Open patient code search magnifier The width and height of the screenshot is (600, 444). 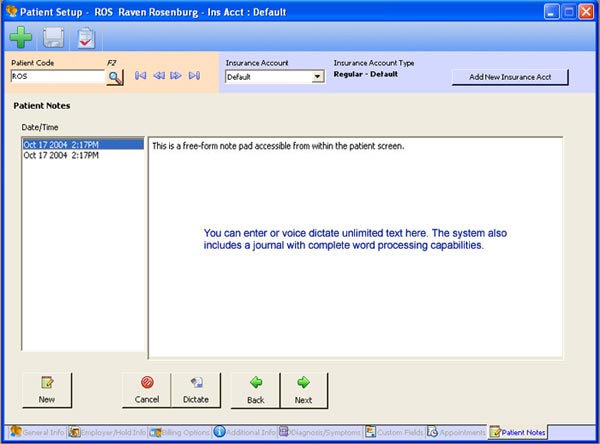[114, 76]
